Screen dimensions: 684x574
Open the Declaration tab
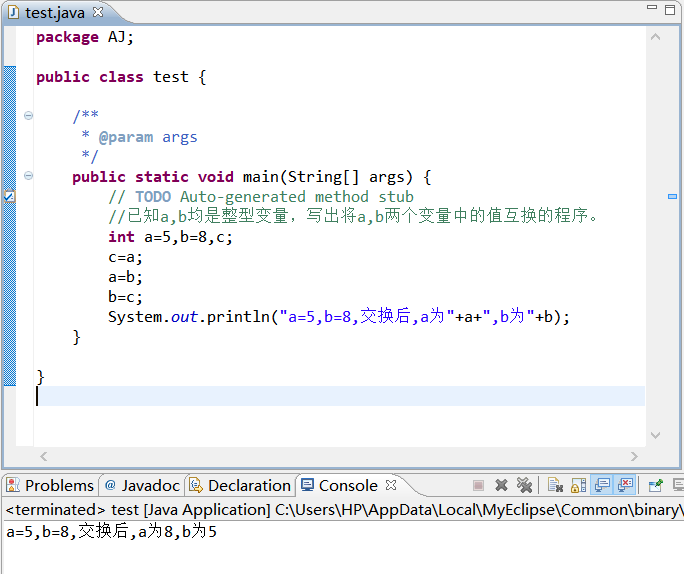tap(240, 485)
